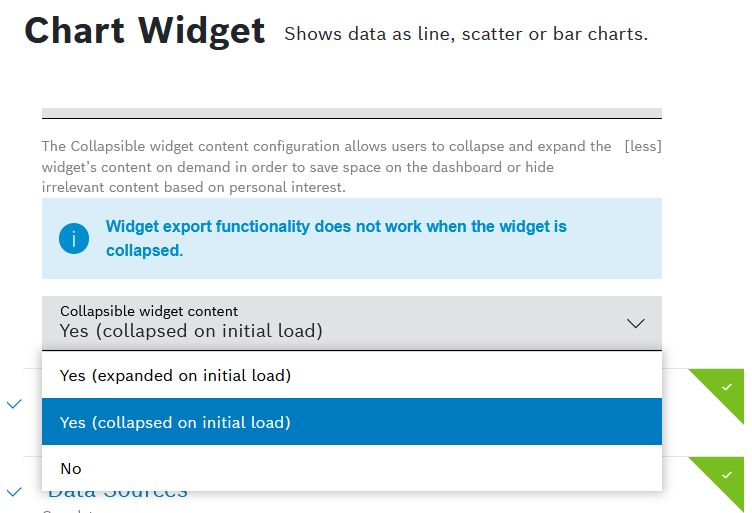Image resolution: width=752 pixels, height=513 pixels.
Task: Click the blue info circle icon
Action: click(x=74, y=239)
